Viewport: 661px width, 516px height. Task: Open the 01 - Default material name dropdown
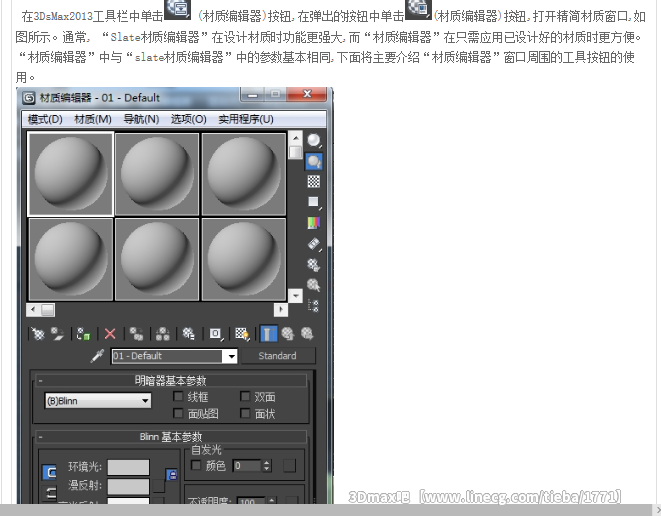click(x=231, y=356)
